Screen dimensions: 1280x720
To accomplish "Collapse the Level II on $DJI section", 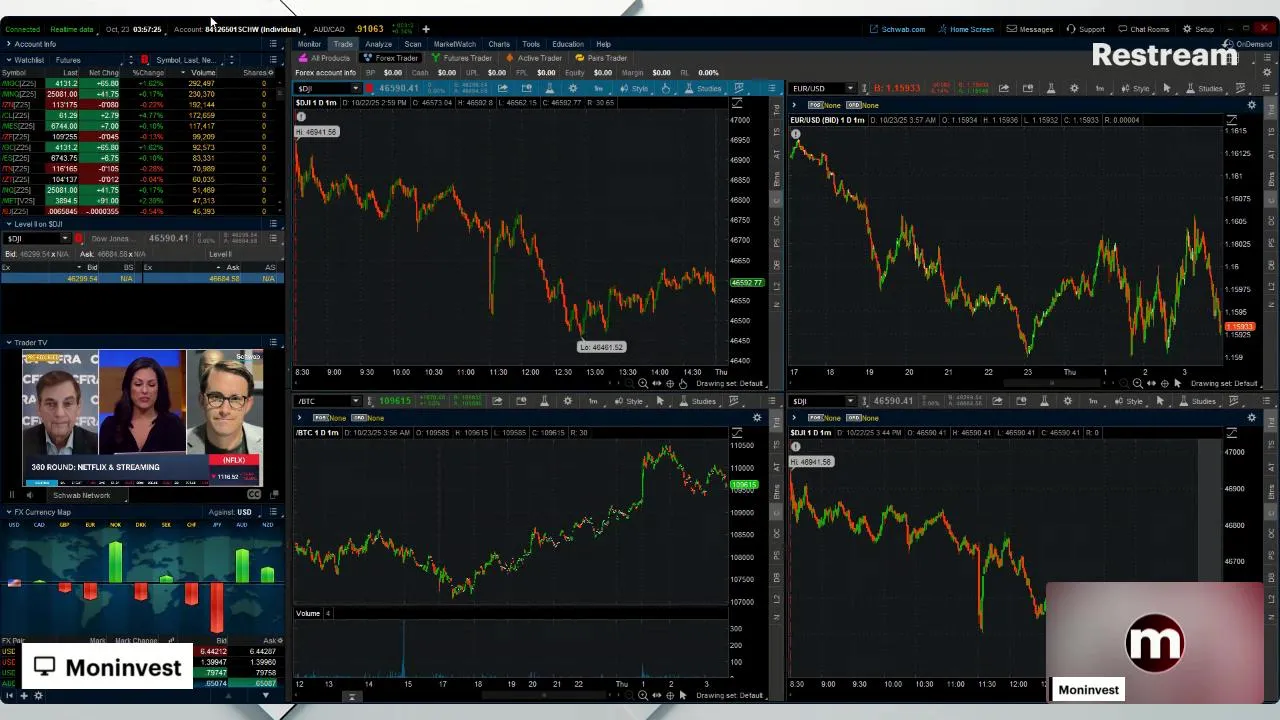I will (x=9, y=224).
